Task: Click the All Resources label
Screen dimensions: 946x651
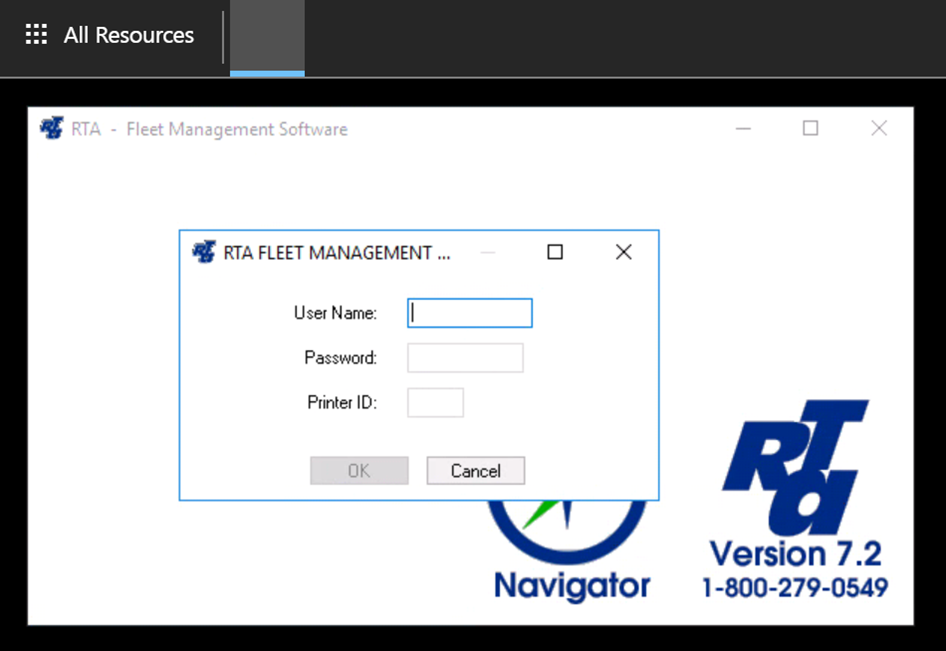Action: click(129, 35)
